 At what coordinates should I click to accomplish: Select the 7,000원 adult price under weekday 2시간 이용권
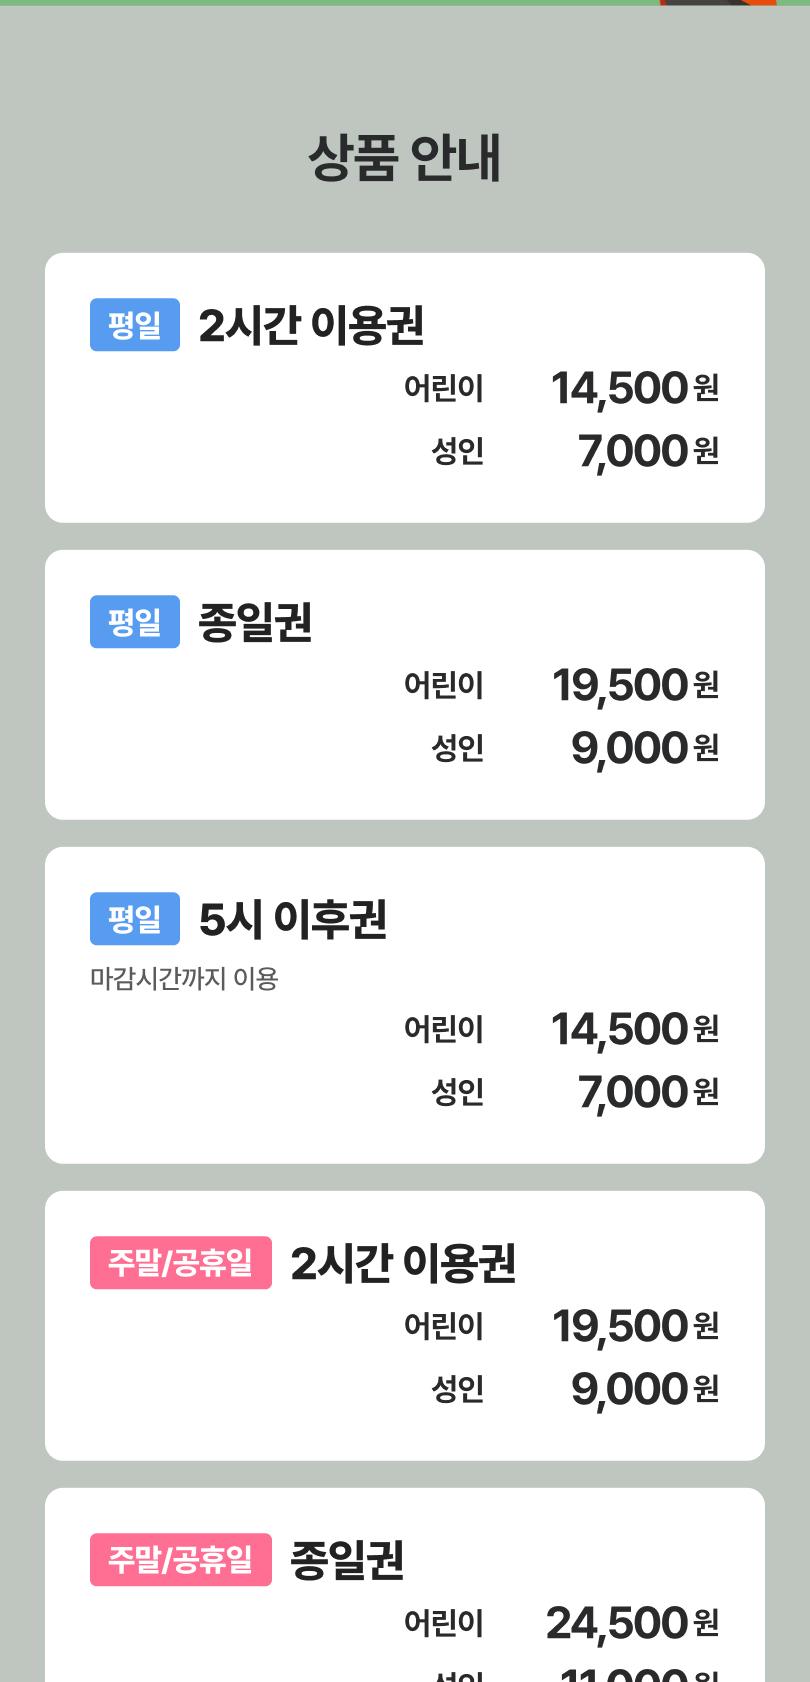tap(647, 451)
